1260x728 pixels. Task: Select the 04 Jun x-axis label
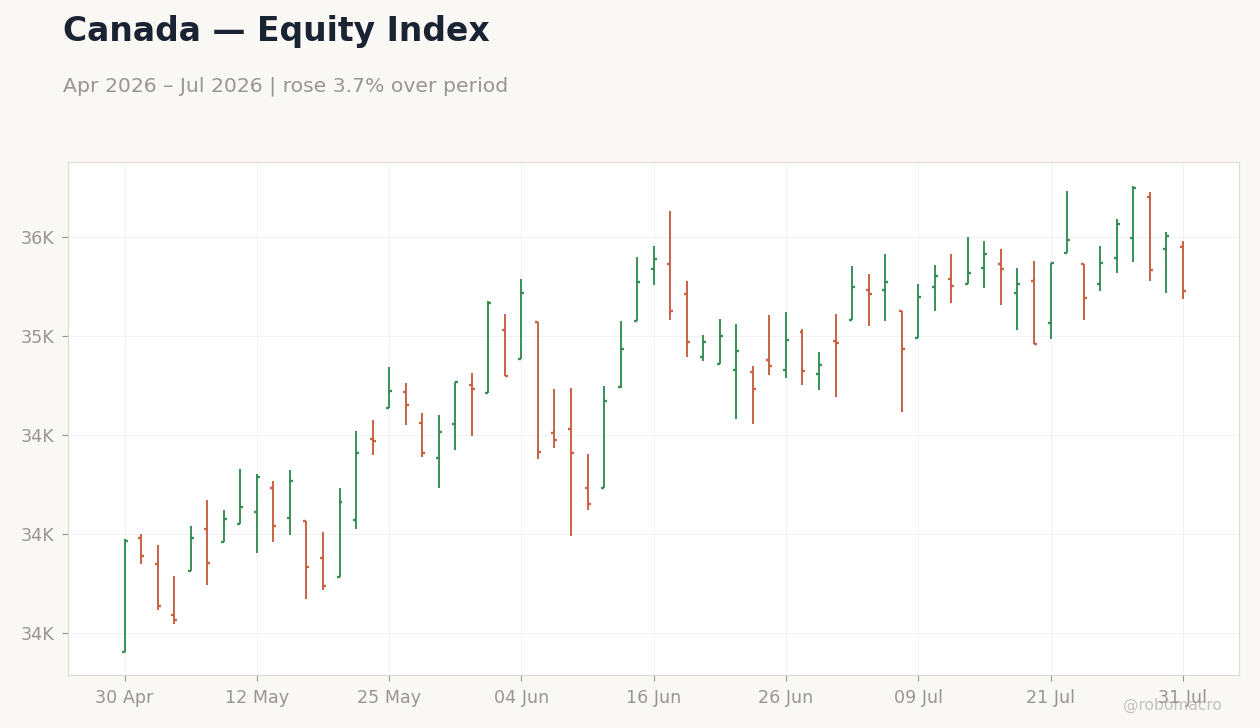[x=521, y=698]
